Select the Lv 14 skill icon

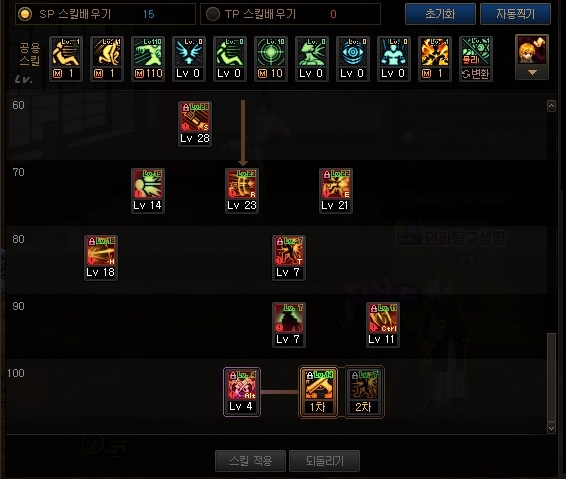coord(148,191)
